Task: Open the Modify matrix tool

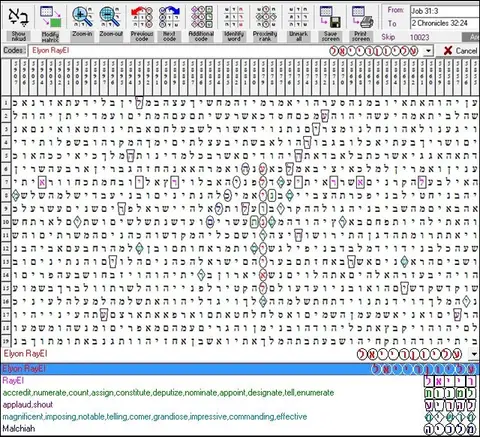Action: pyautogui.click(x=50, y=17)
